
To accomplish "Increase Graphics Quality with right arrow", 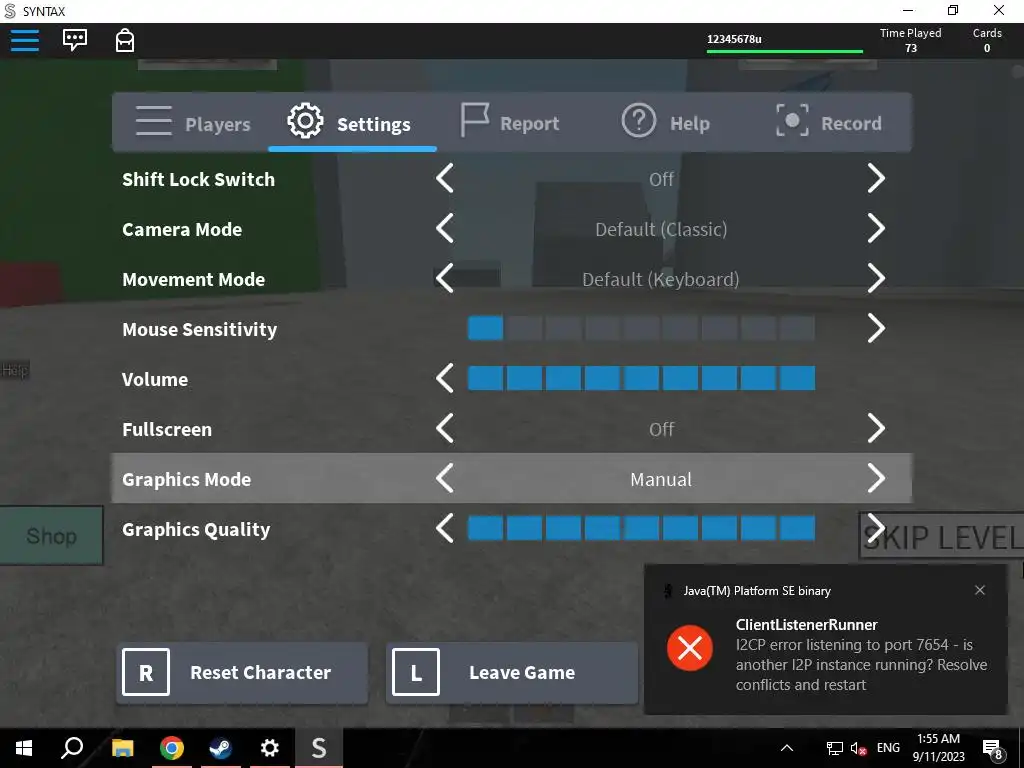I will click(x=876, y=528).
